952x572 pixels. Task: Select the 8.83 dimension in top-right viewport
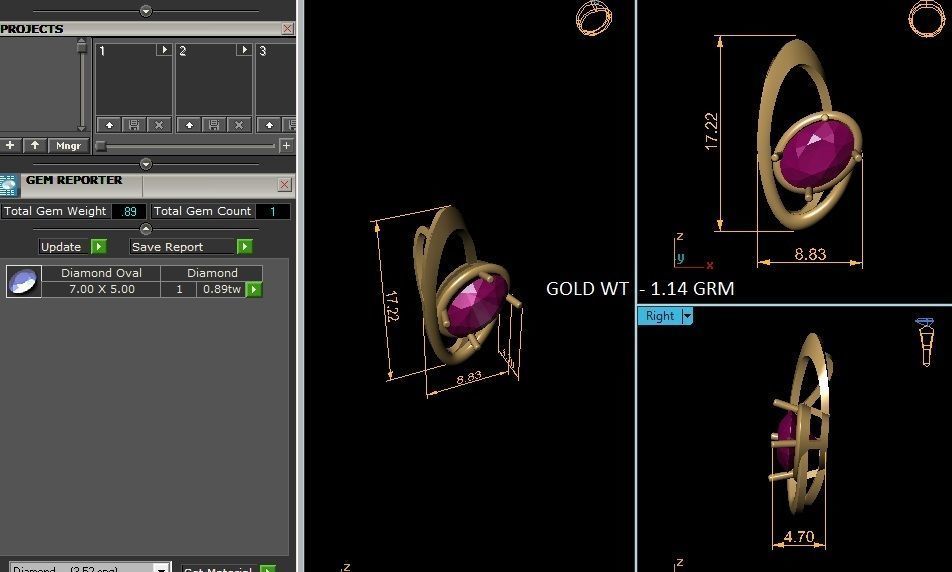pyautogui.click(x=811, y=254)
